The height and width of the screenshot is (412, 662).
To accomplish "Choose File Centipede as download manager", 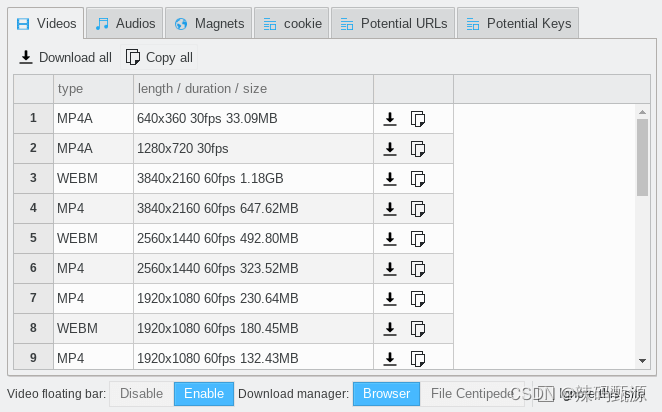I will click(471, 394).
